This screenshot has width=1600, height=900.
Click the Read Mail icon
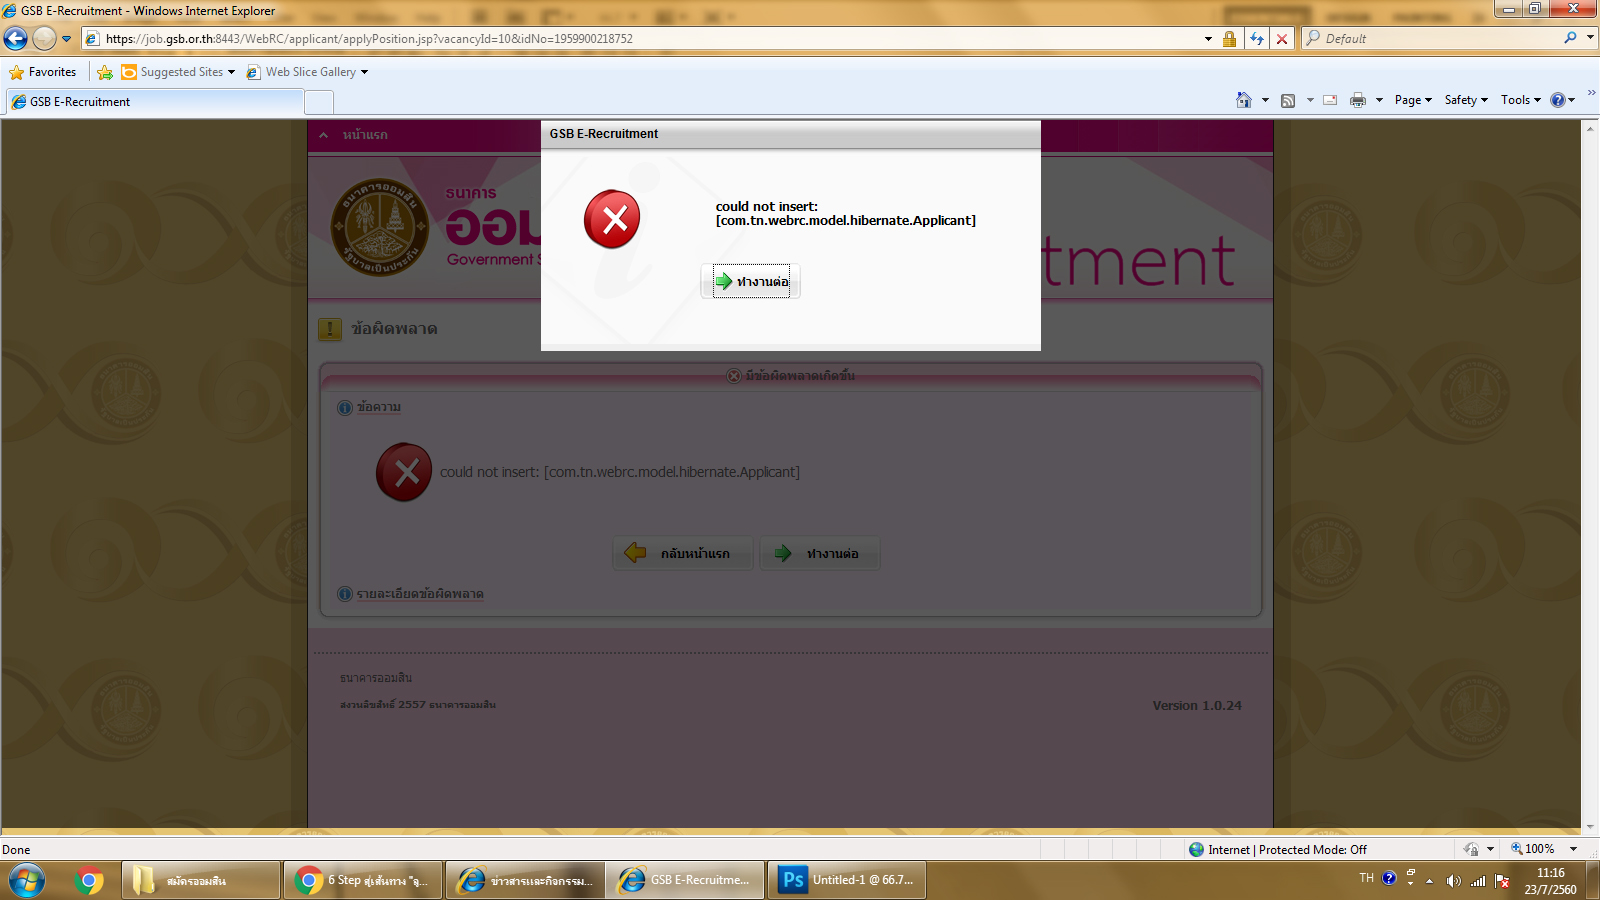click(1330, 100)
